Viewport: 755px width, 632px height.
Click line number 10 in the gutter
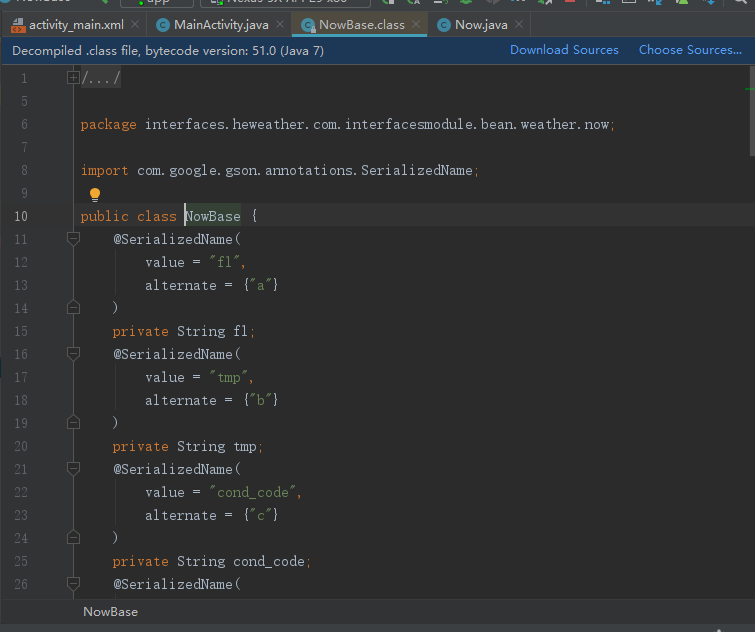21,217
